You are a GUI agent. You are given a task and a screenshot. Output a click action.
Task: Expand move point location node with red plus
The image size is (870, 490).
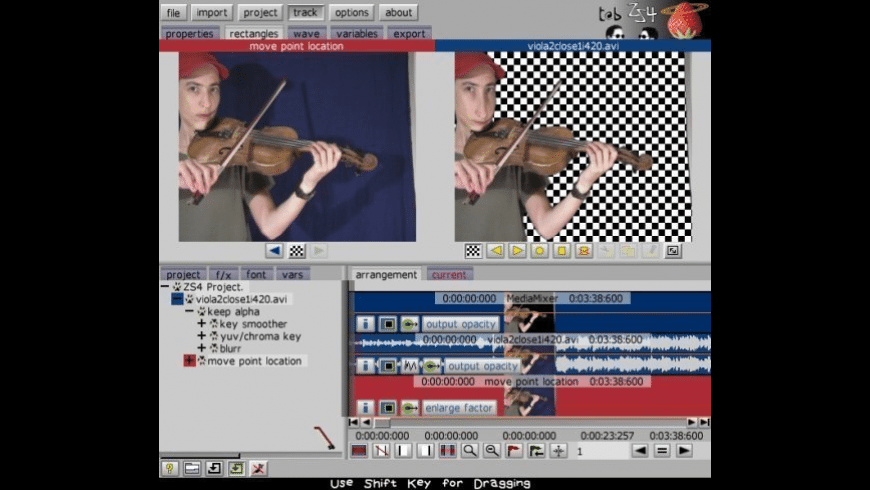pyautogui.click(x=189, y=361)
